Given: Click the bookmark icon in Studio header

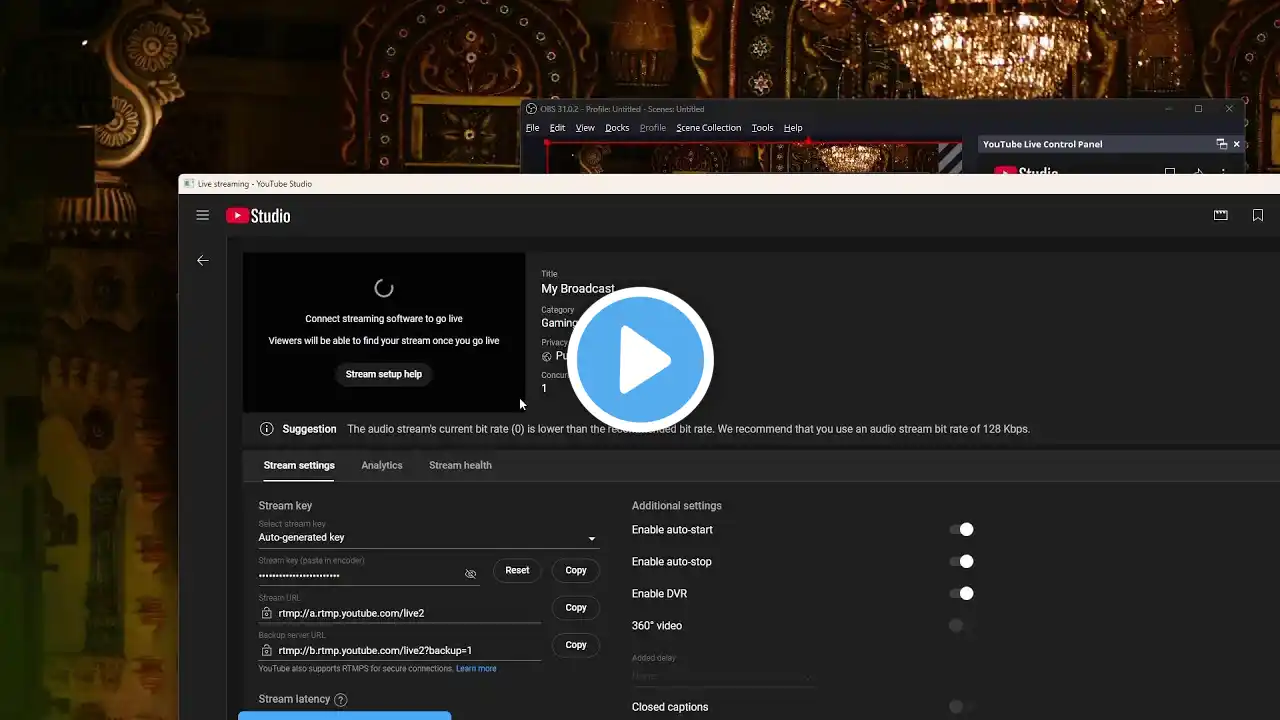Looking at the screenshot, I should (x=1258, y=215).
